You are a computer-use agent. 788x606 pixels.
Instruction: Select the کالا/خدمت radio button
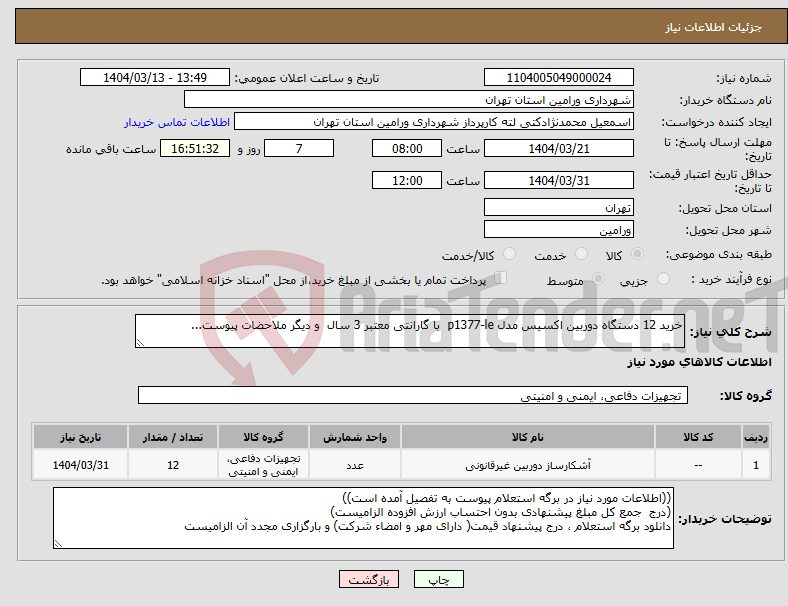click(509, 254)
